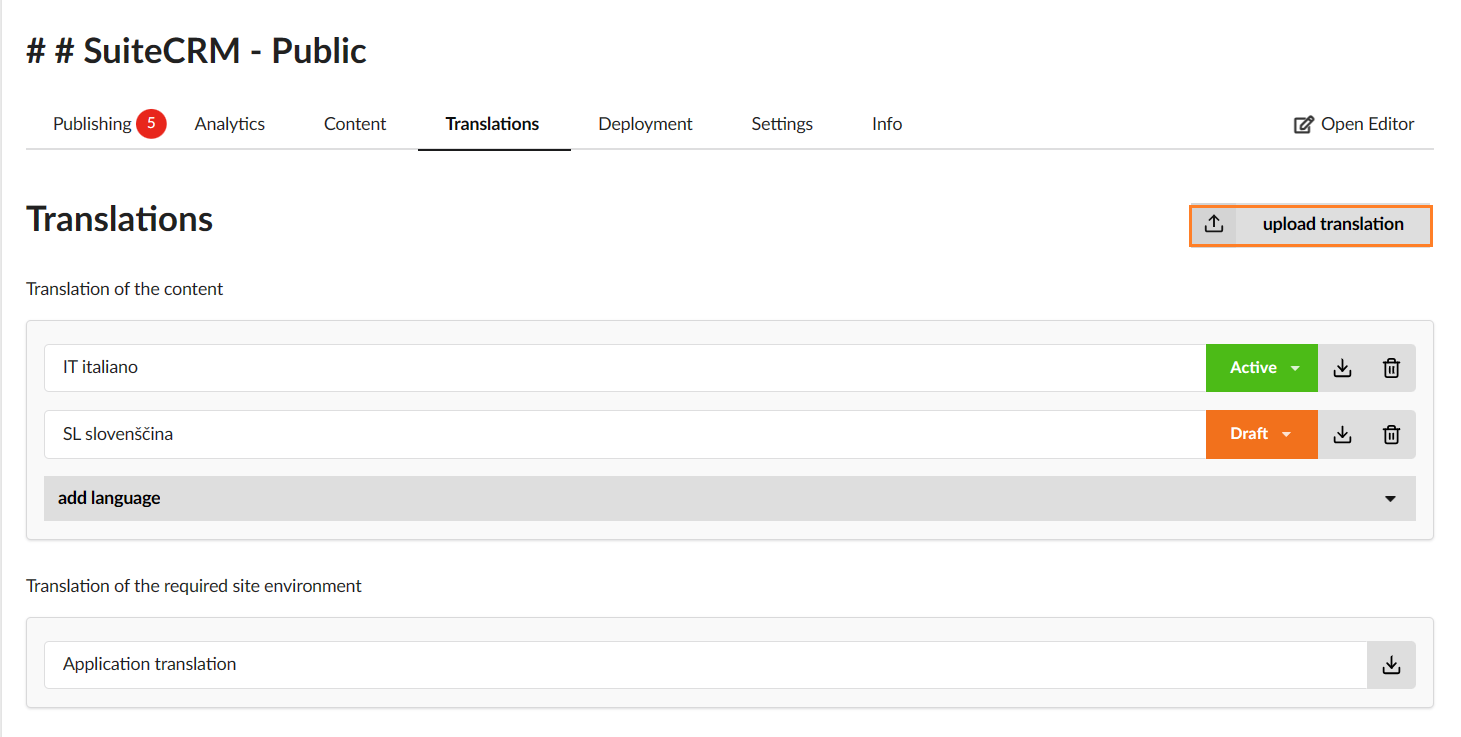This screenshot has height=737, width=1461.
Task: Click the SuiteCRM - Public page title
Action: click(x=196, y=50)
